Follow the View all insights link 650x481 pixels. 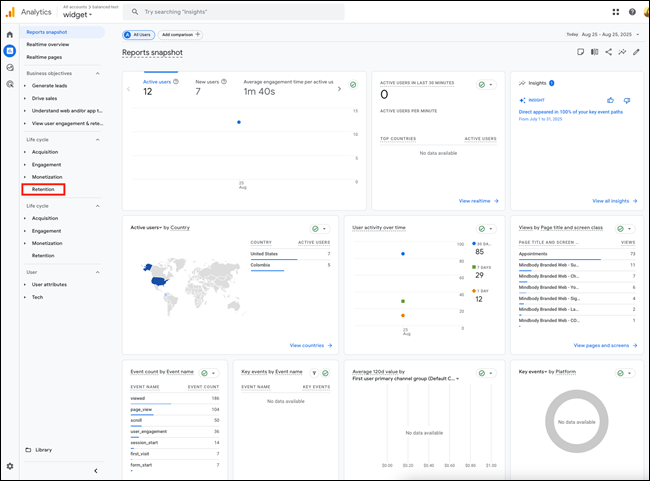coord(614,201)
